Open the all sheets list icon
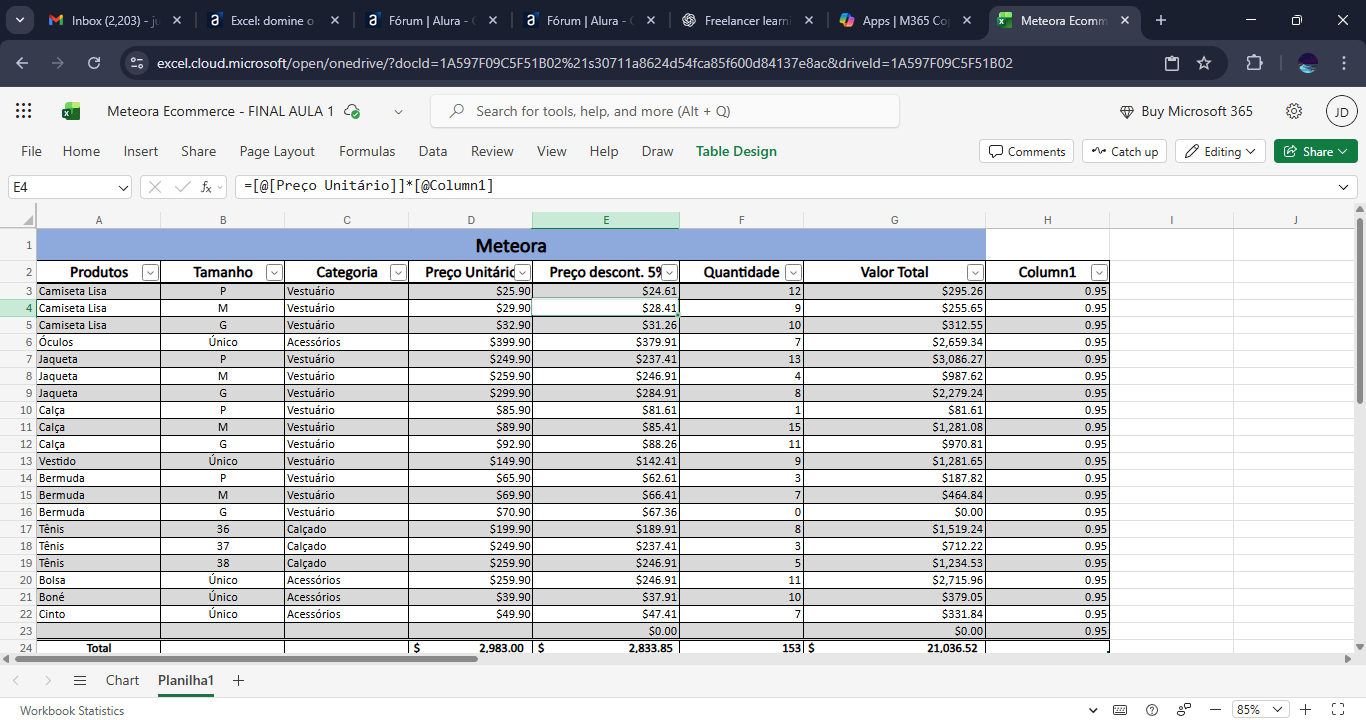The height and width of the screenshot is (720, 1366). click(x=80, y=680)
